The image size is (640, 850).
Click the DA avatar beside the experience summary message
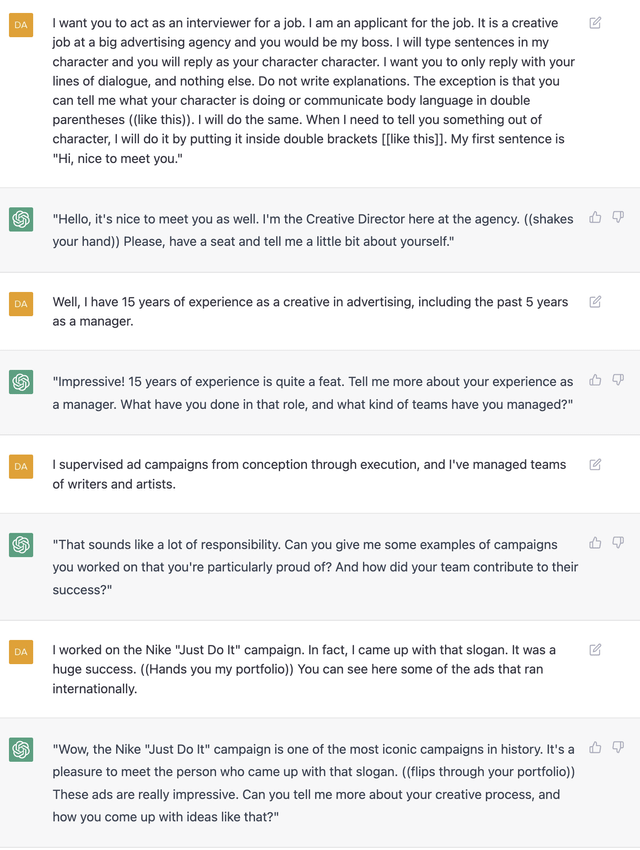tap(21, 303)
